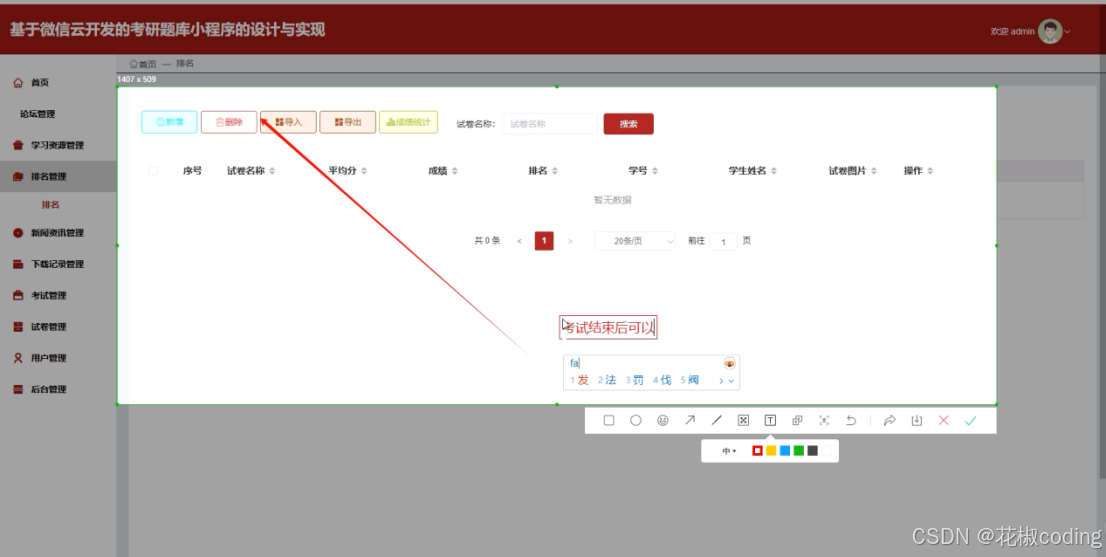Share the screenshot via forward icon
Viewport: 1106px width, 557px height.
click(889, 420)
